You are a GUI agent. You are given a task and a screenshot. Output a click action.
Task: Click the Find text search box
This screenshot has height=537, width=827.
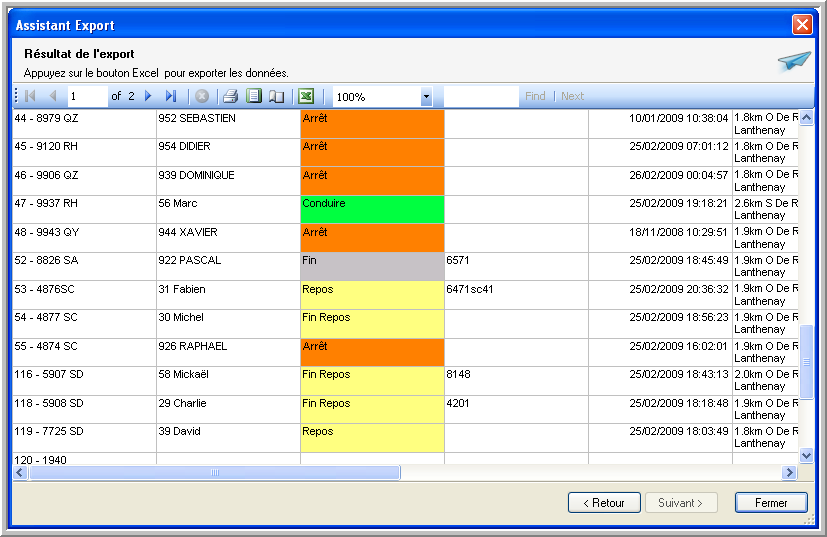[480, 97]
